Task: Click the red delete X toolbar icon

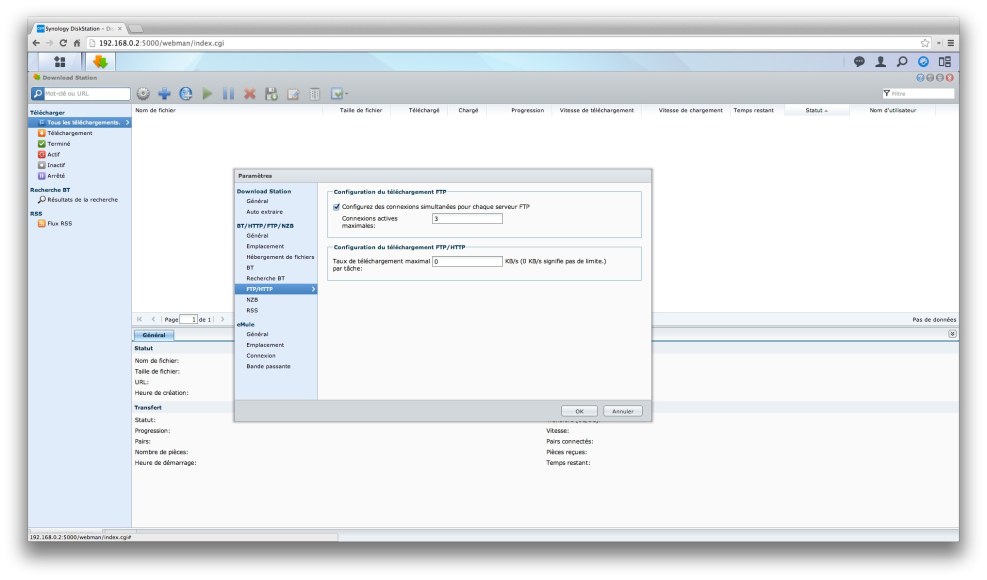Action: pyautogui.click(x=249, y=93)
